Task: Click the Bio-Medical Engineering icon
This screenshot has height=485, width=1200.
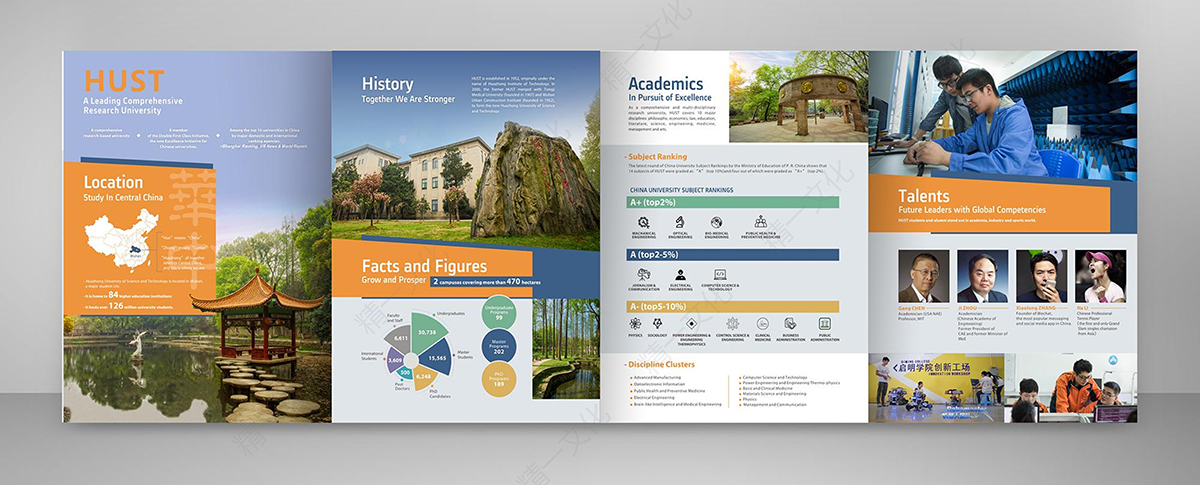Action: 717,222
